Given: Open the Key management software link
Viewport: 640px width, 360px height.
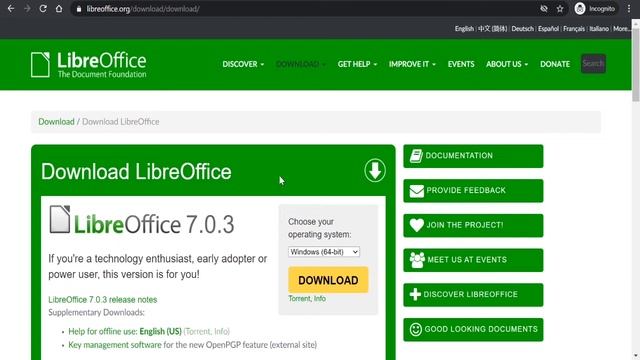Looking at the screenshot, I should [115, 345].
